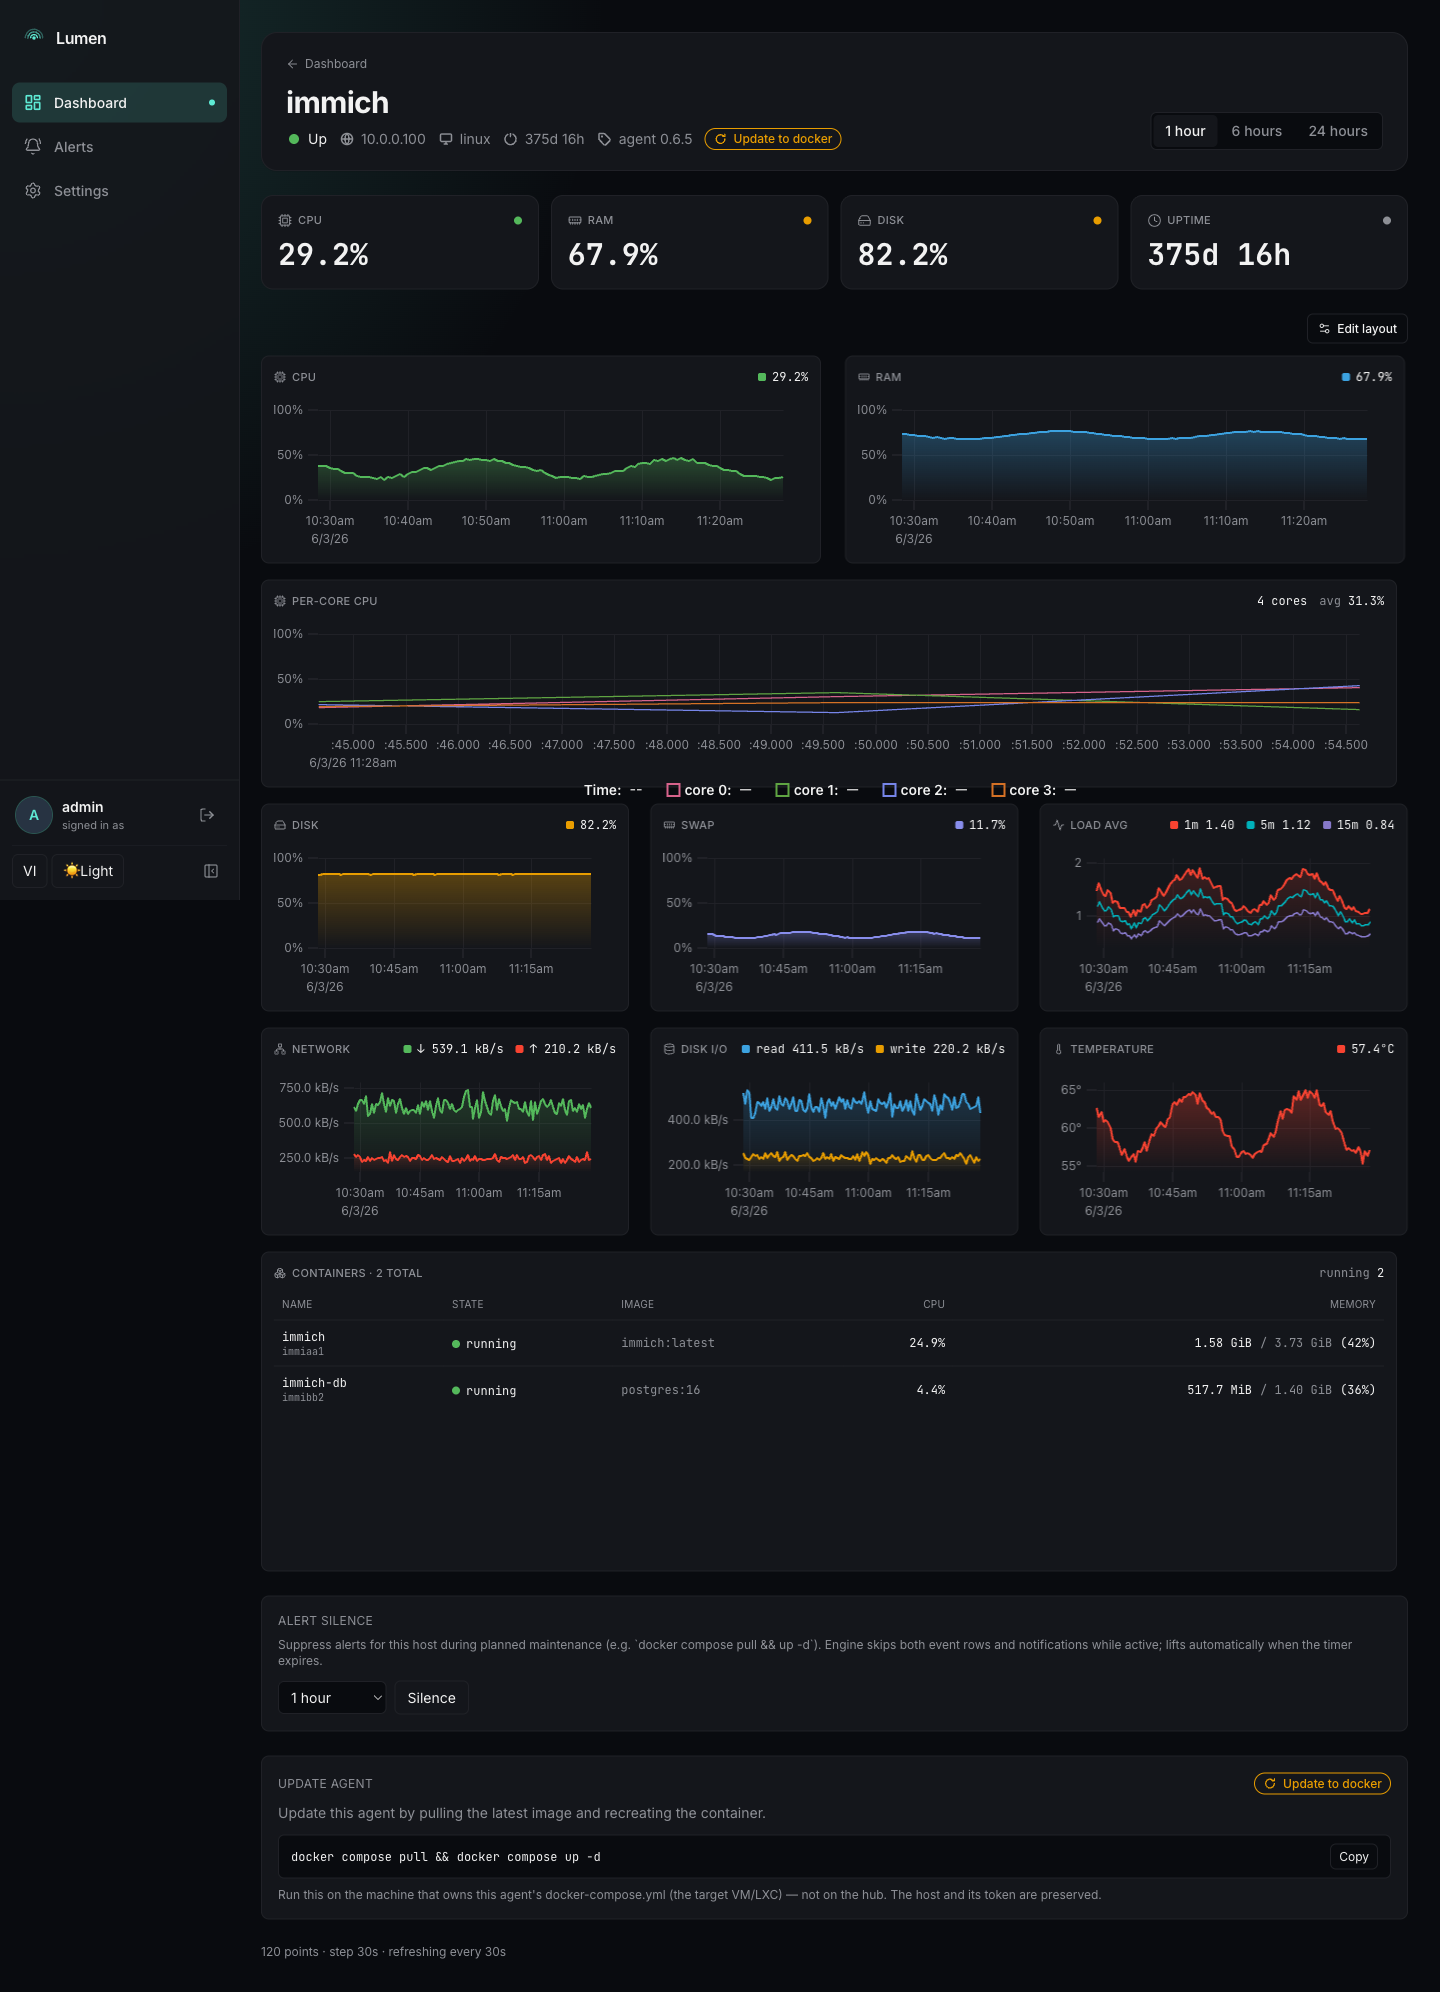Open the Alerts sidebar item
The image size is (1440, 1992).
tap(119, 146)
